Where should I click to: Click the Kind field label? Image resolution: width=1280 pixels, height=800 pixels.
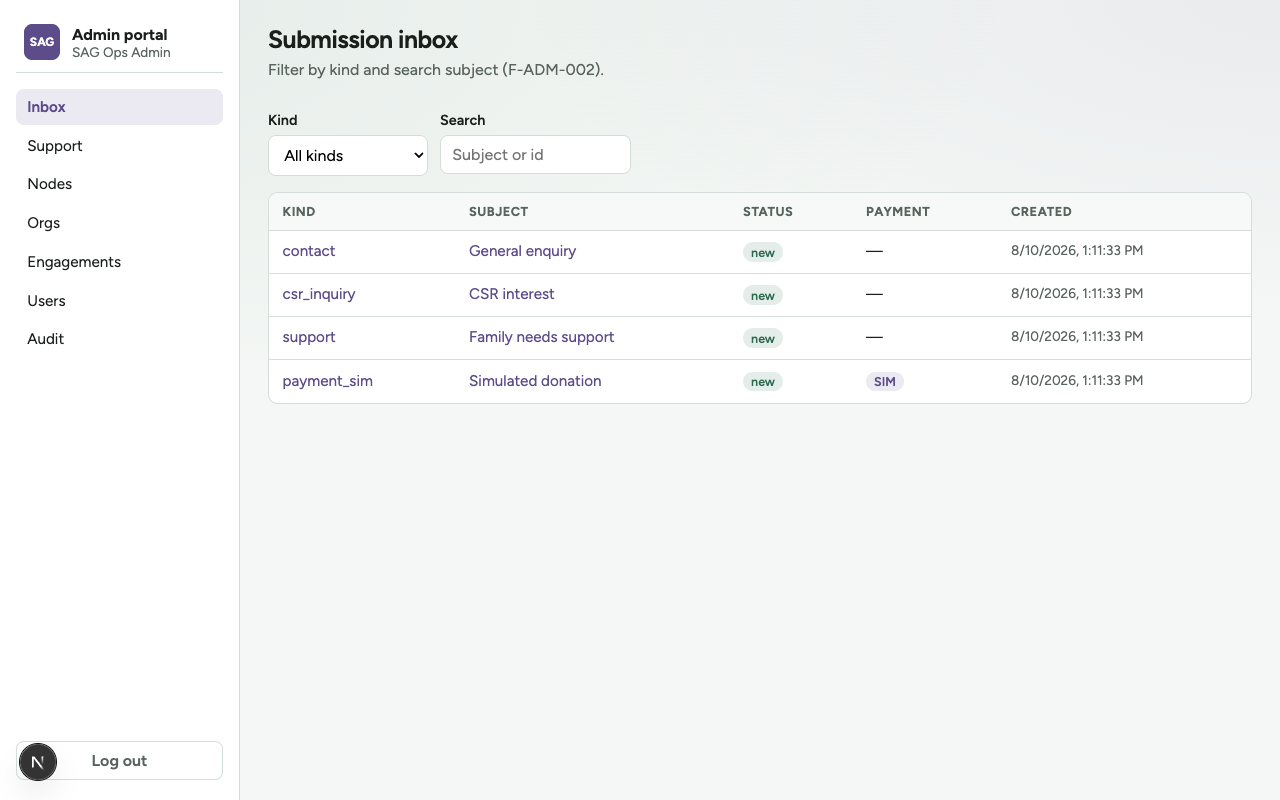click(x=283, y=120)
